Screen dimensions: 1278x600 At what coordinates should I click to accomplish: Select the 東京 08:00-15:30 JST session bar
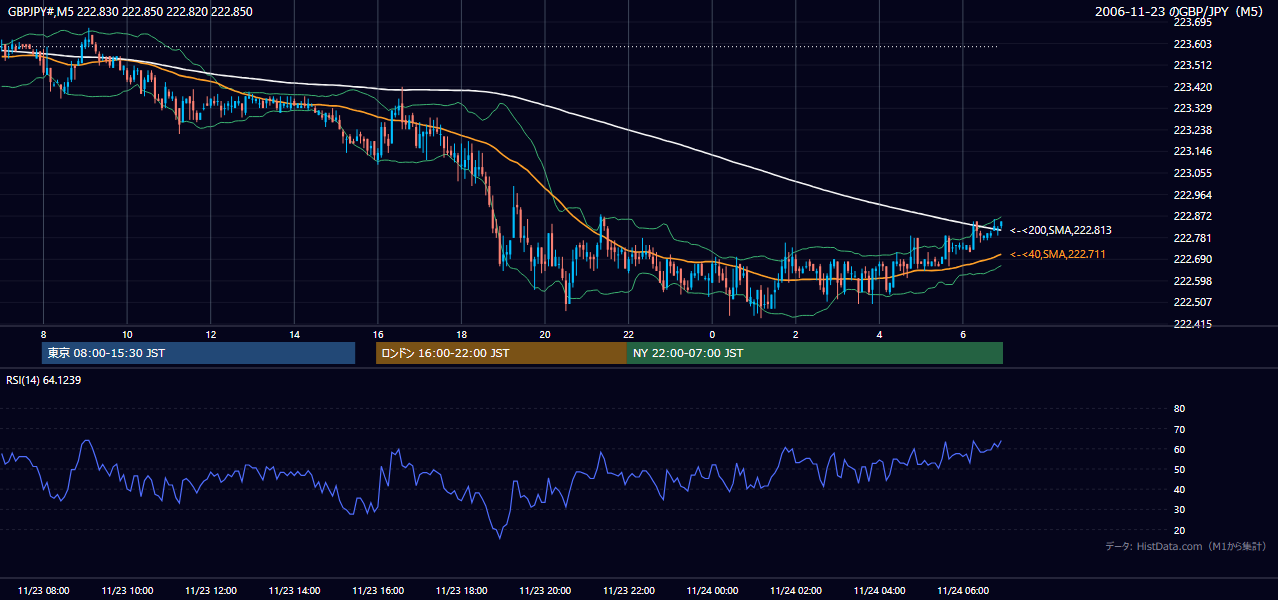[198, 353]
